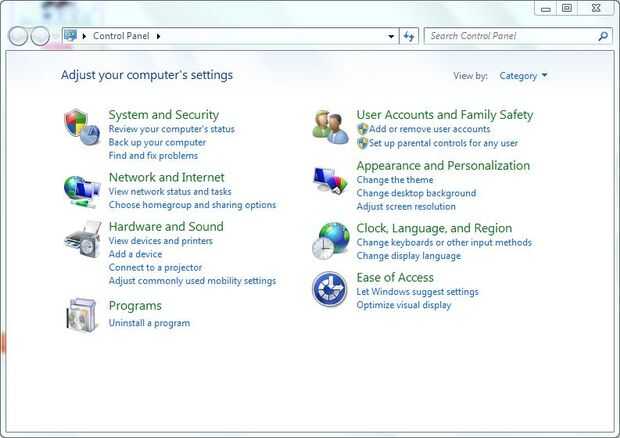
Task: Click the Network and Internet globe icon
Action: tap(82, 192)
